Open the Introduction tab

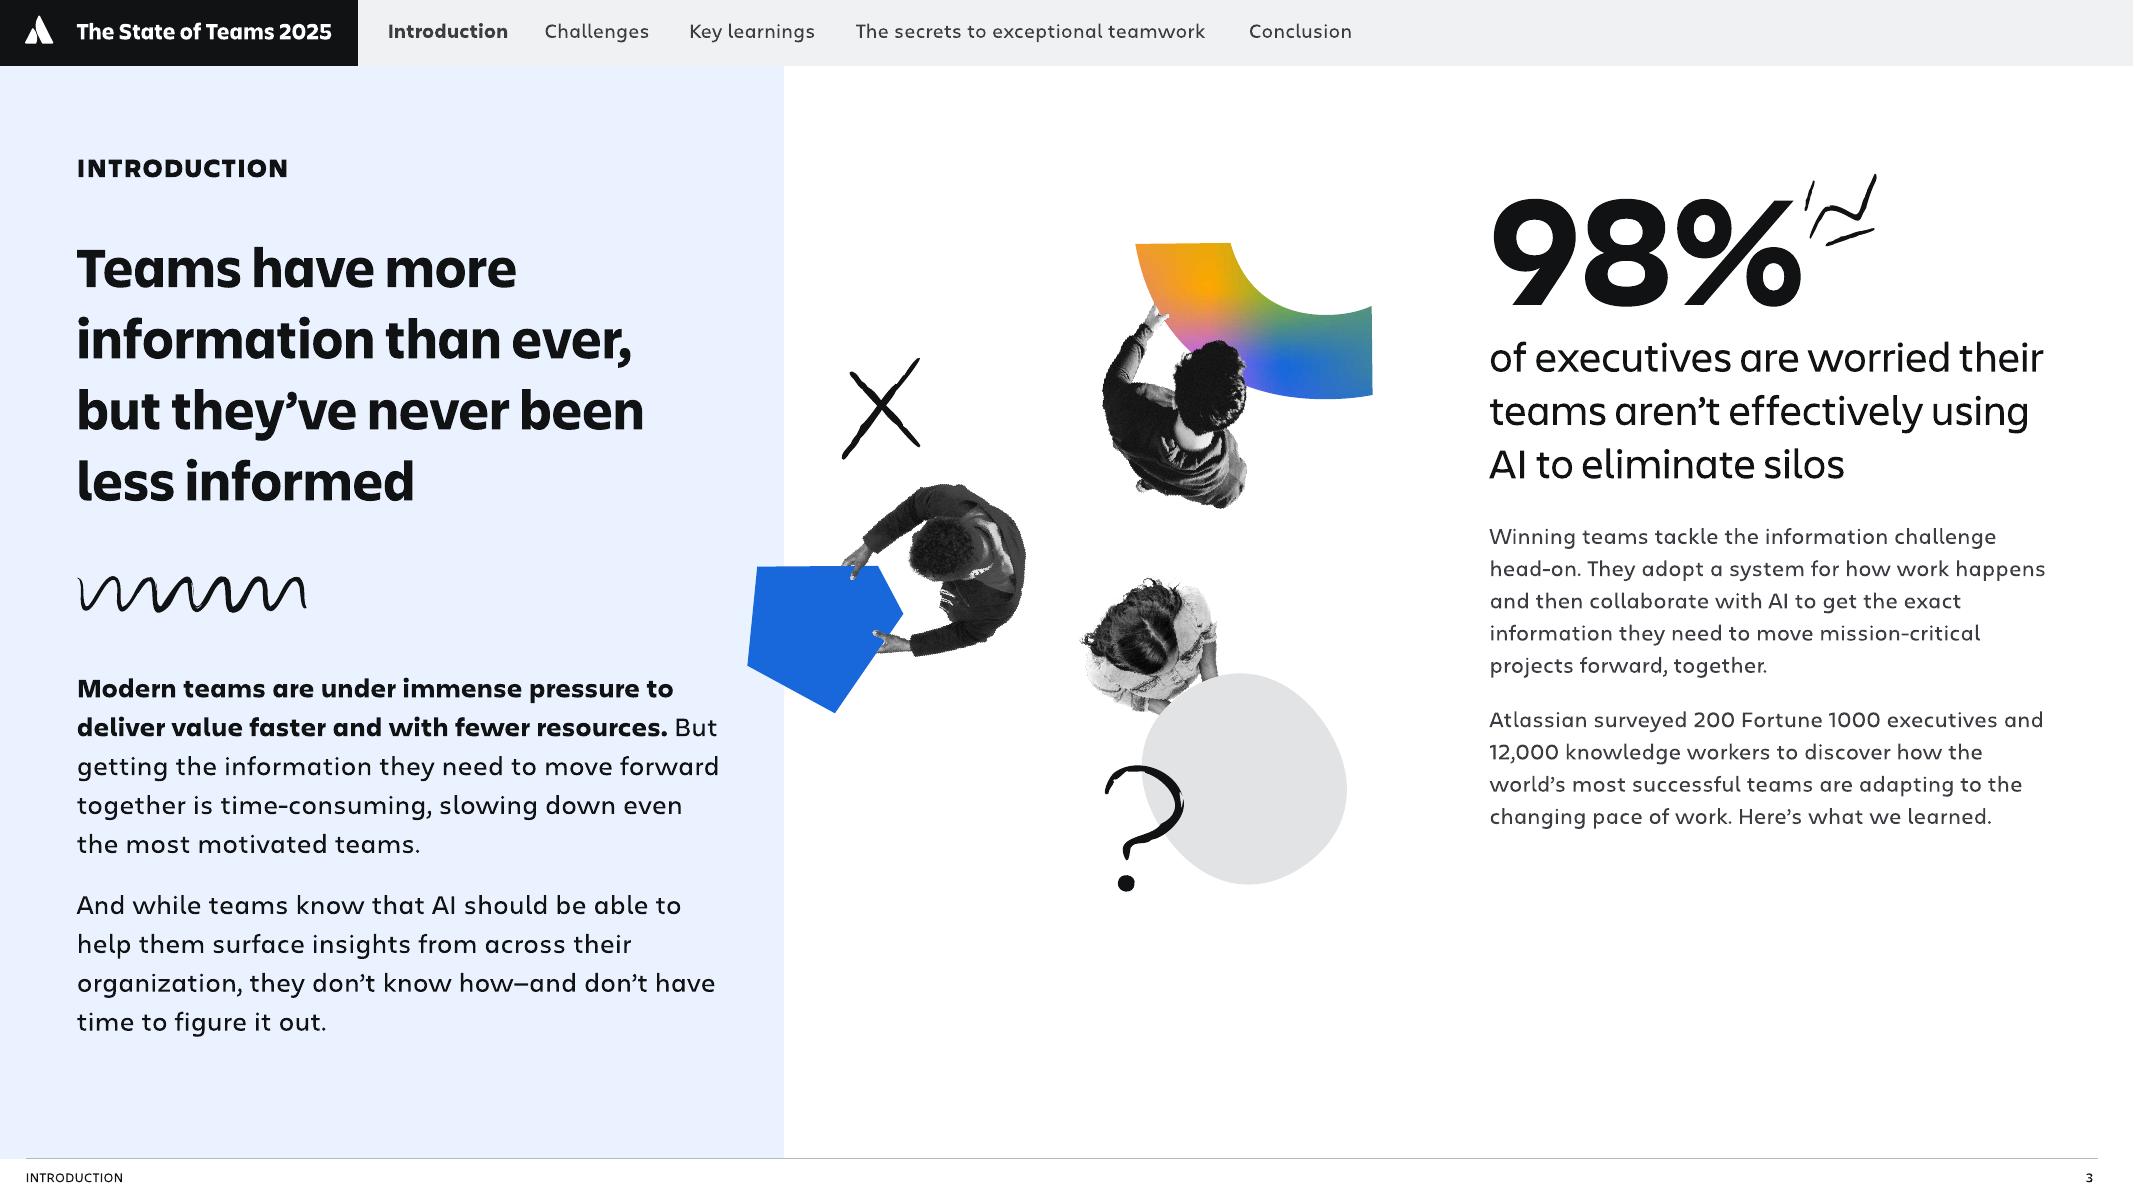click(447, 32)
